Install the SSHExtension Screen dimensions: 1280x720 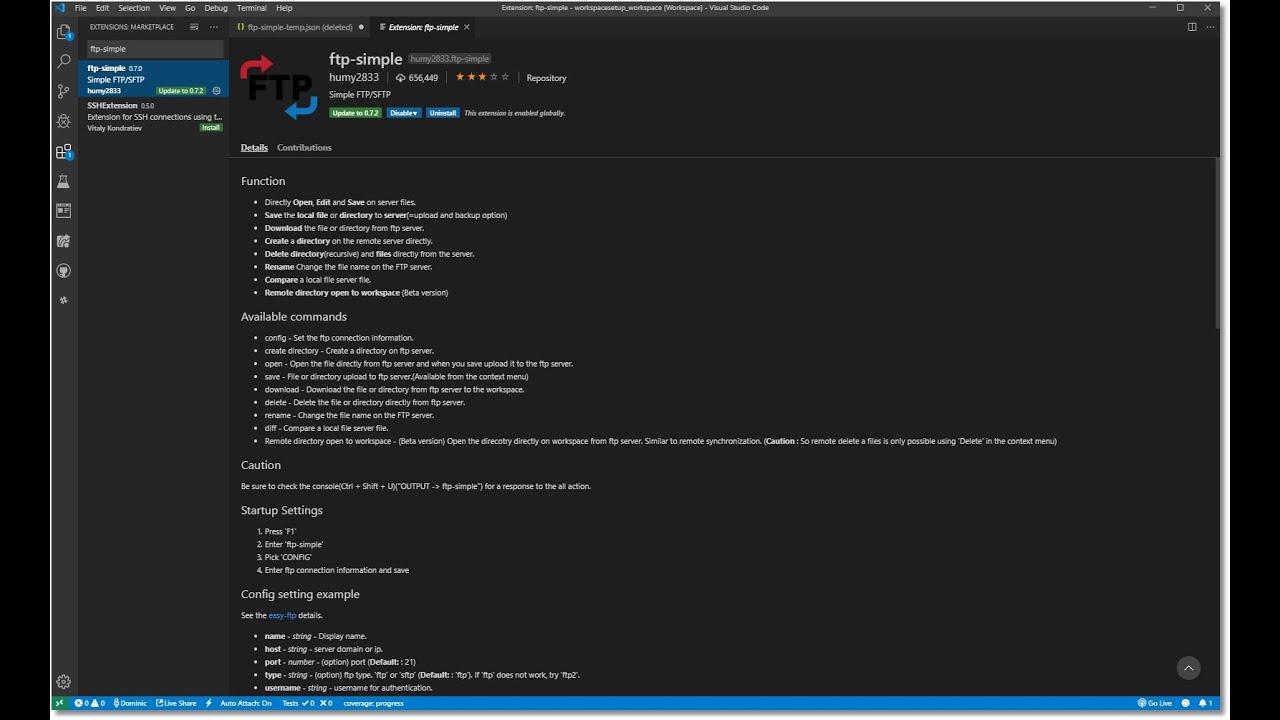click(x=211, y=128)
